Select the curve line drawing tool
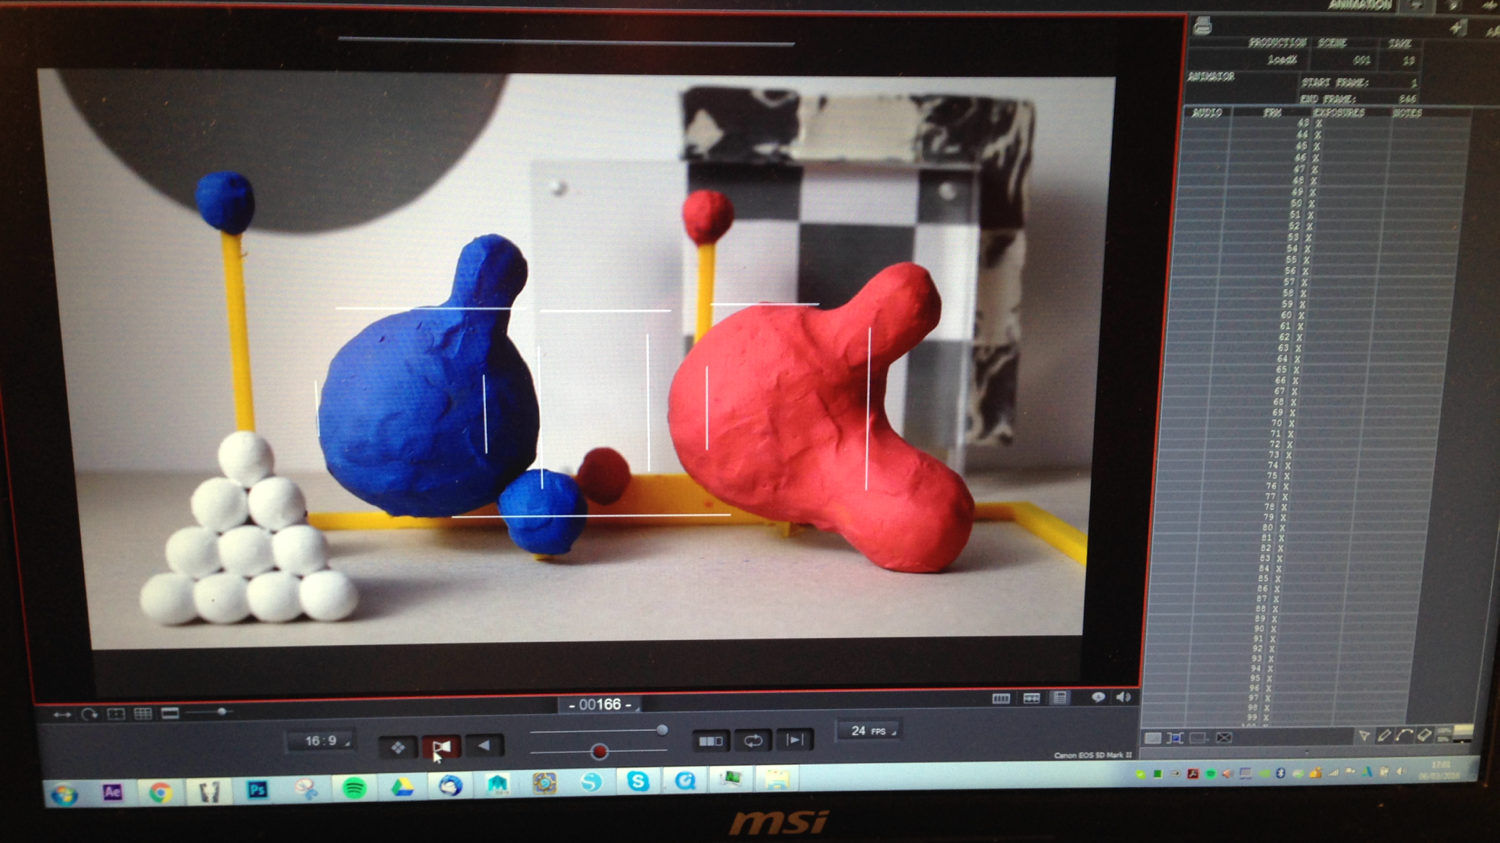 [1404, 735]
